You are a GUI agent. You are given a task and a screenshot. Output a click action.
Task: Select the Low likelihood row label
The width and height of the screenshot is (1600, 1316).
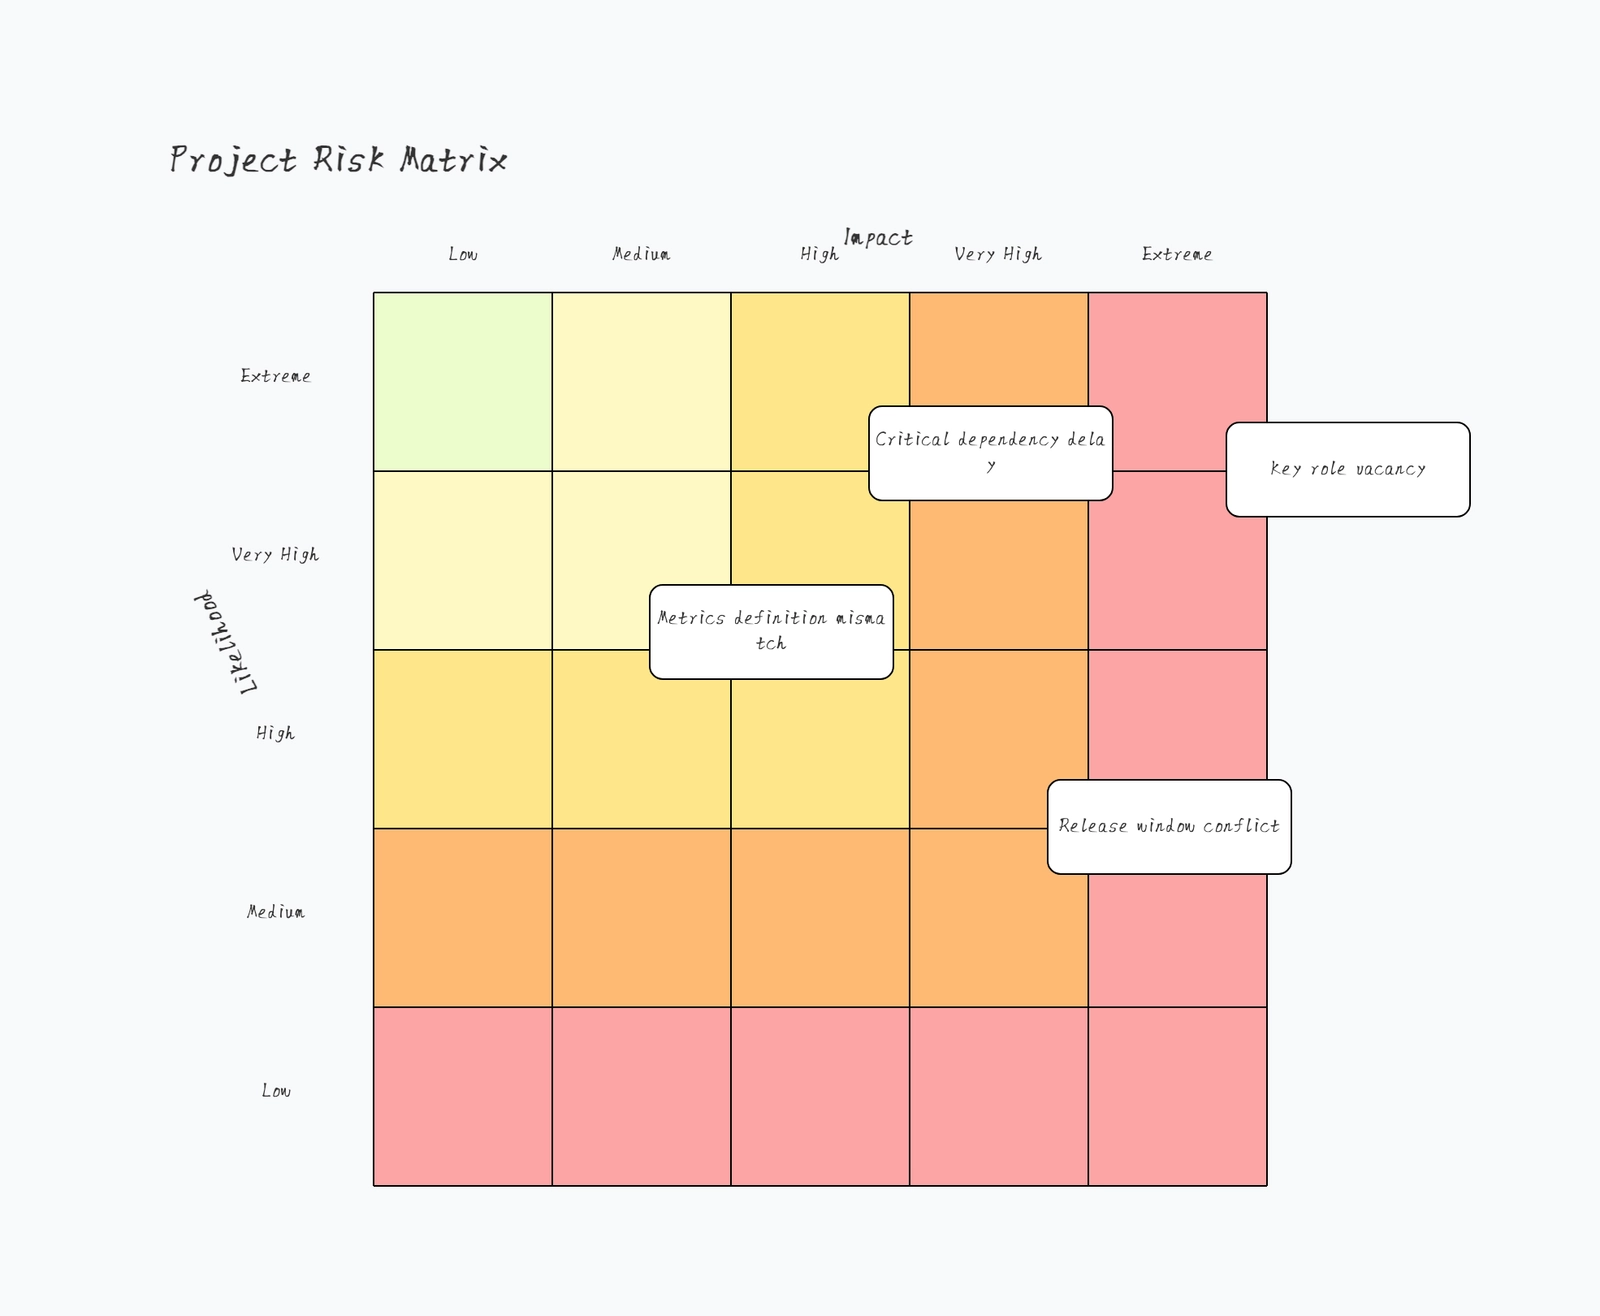click(275, 1090)
